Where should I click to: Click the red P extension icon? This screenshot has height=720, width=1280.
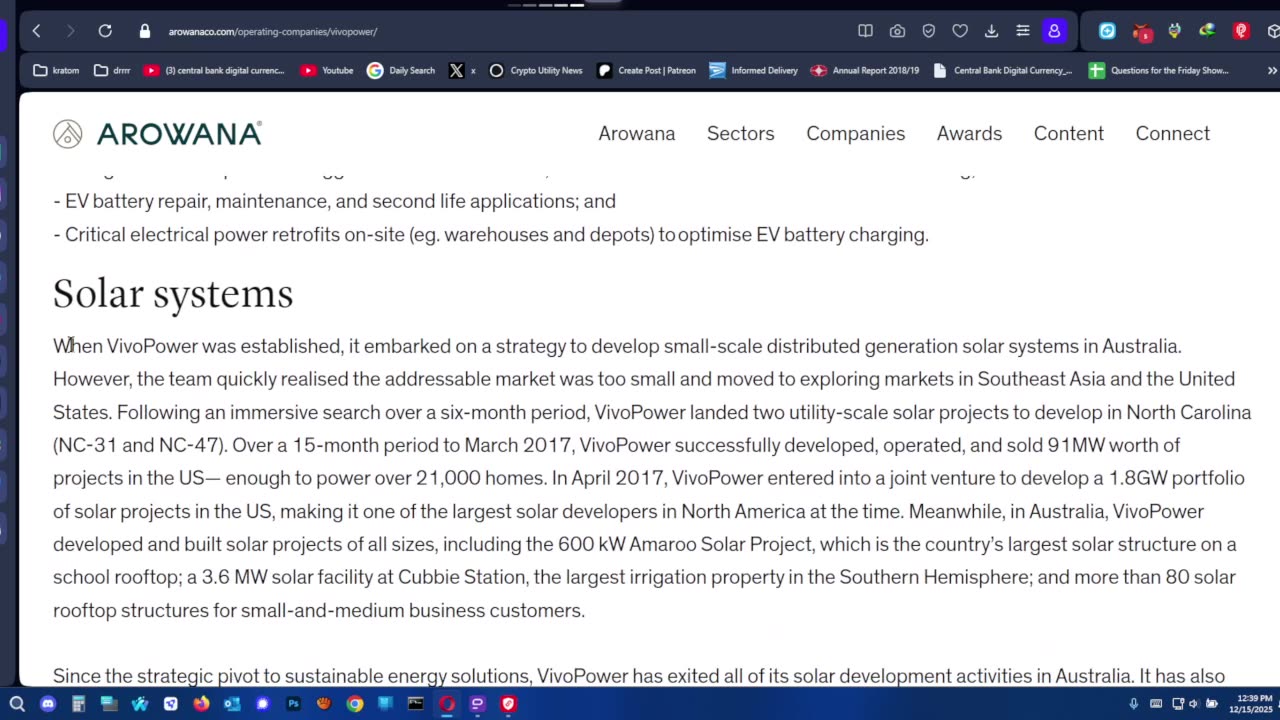(x=1241, y=31)
